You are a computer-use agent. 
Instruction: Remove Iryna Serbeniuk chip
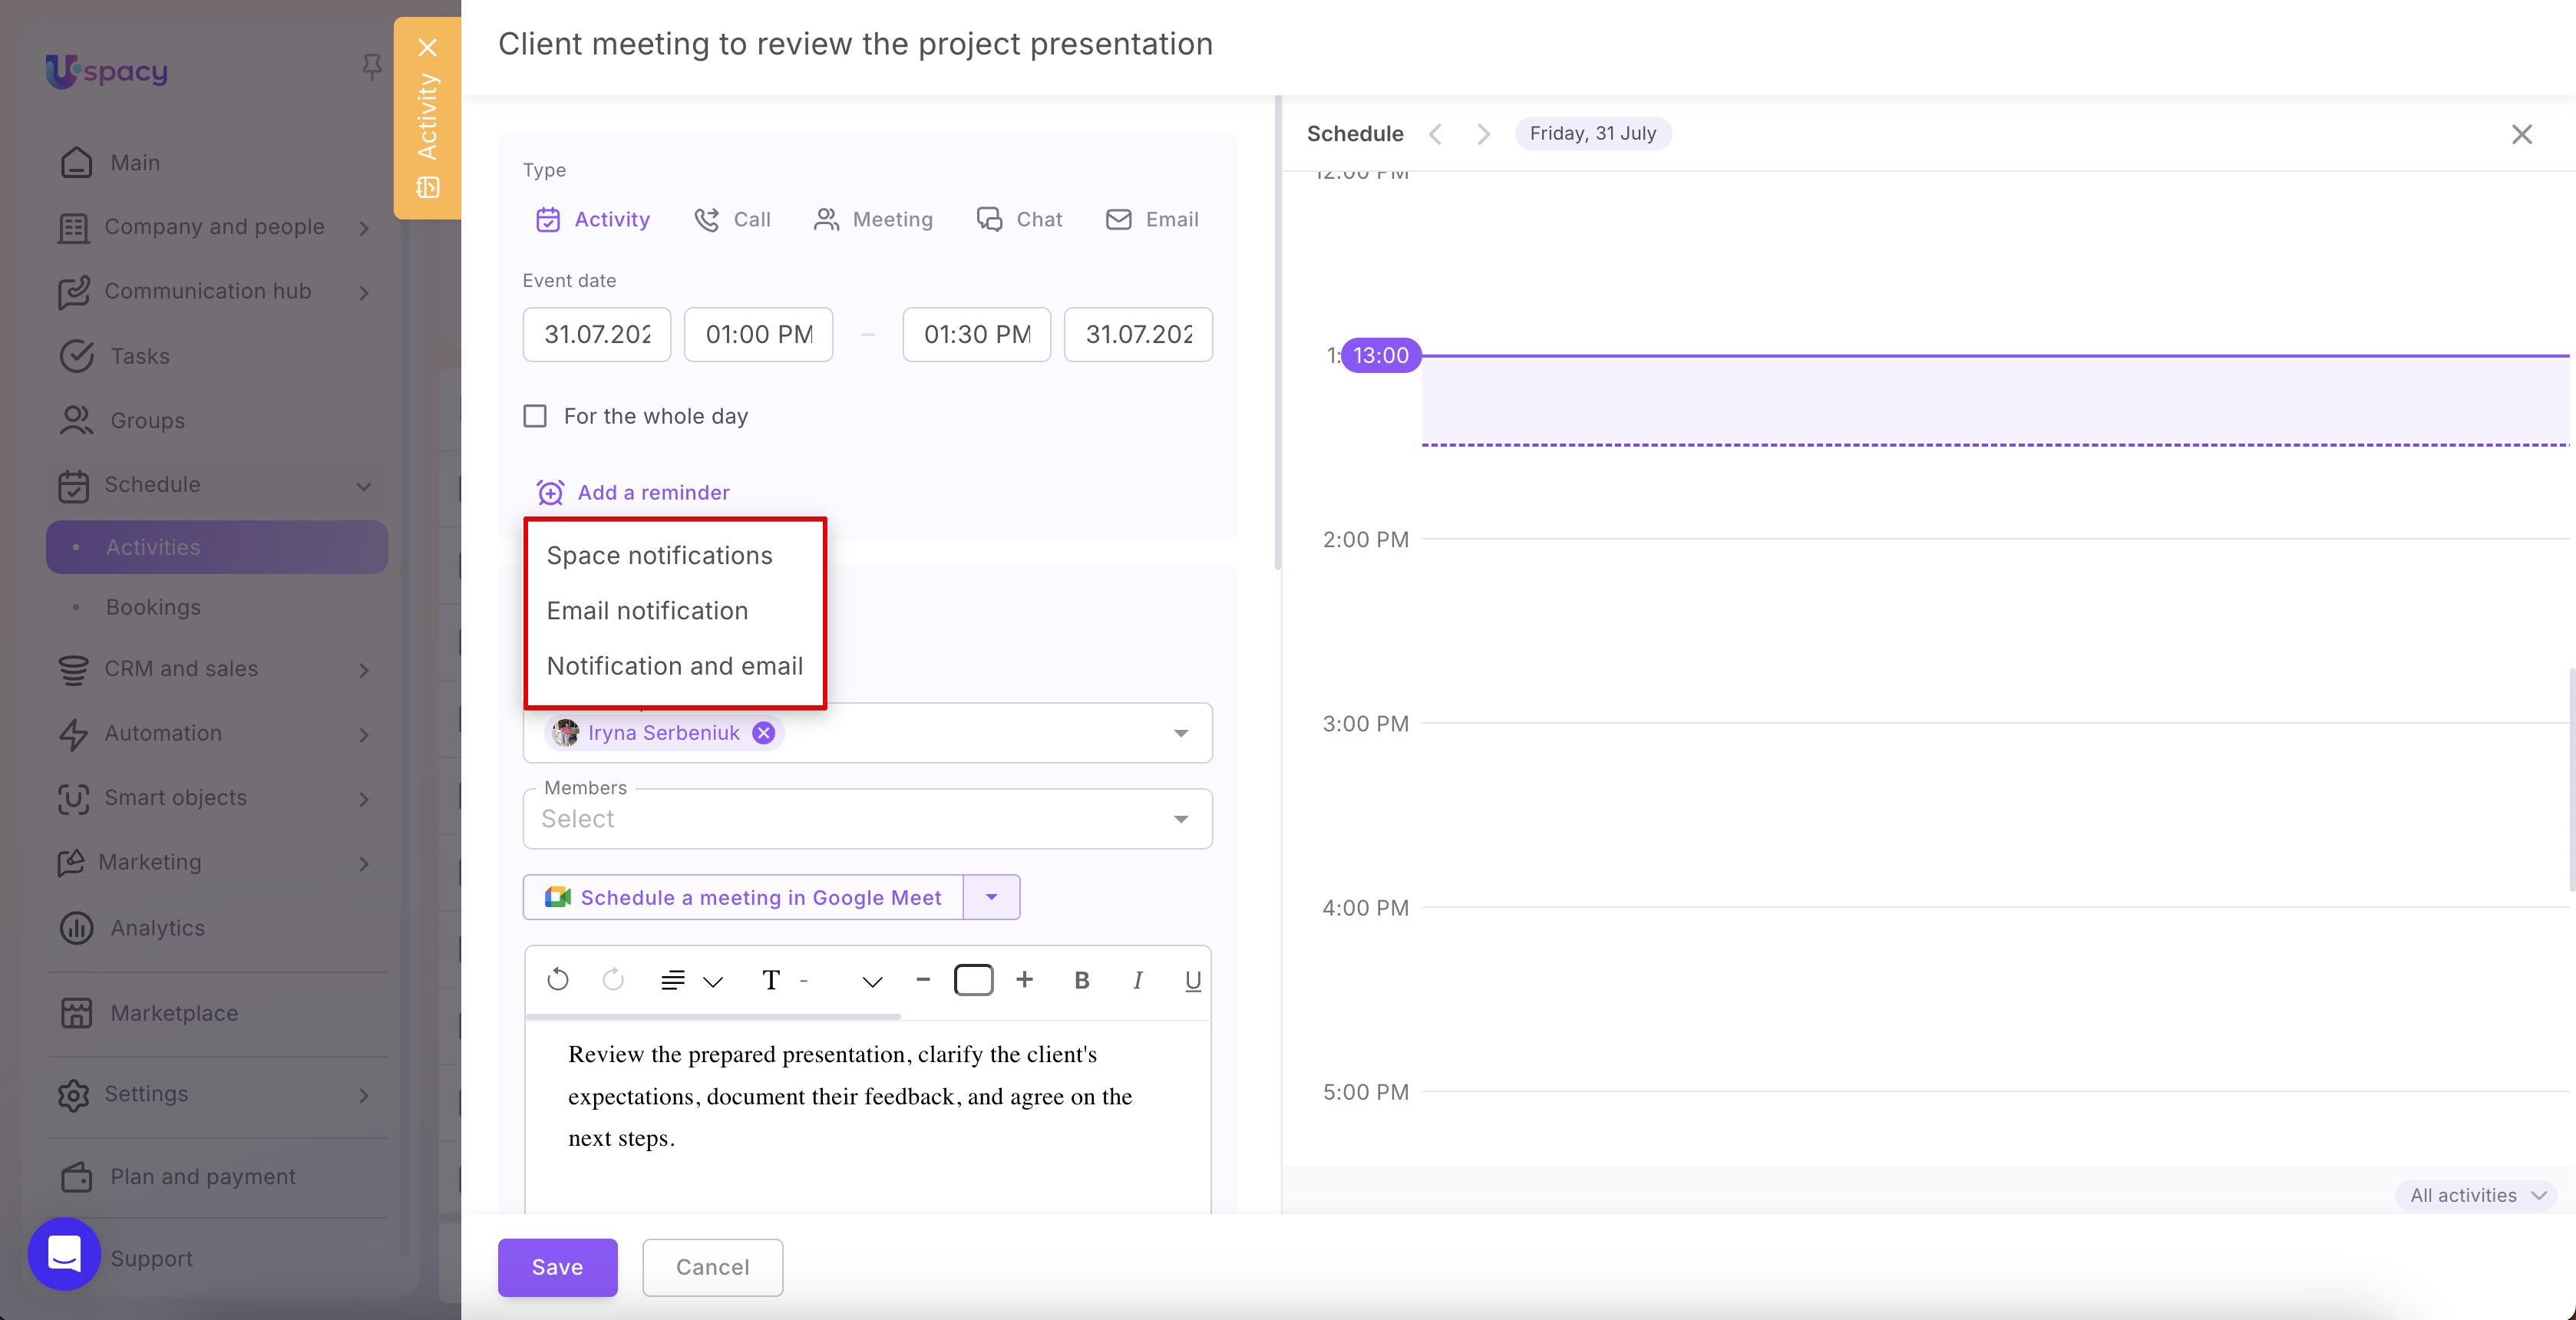[x=764, y=733]
